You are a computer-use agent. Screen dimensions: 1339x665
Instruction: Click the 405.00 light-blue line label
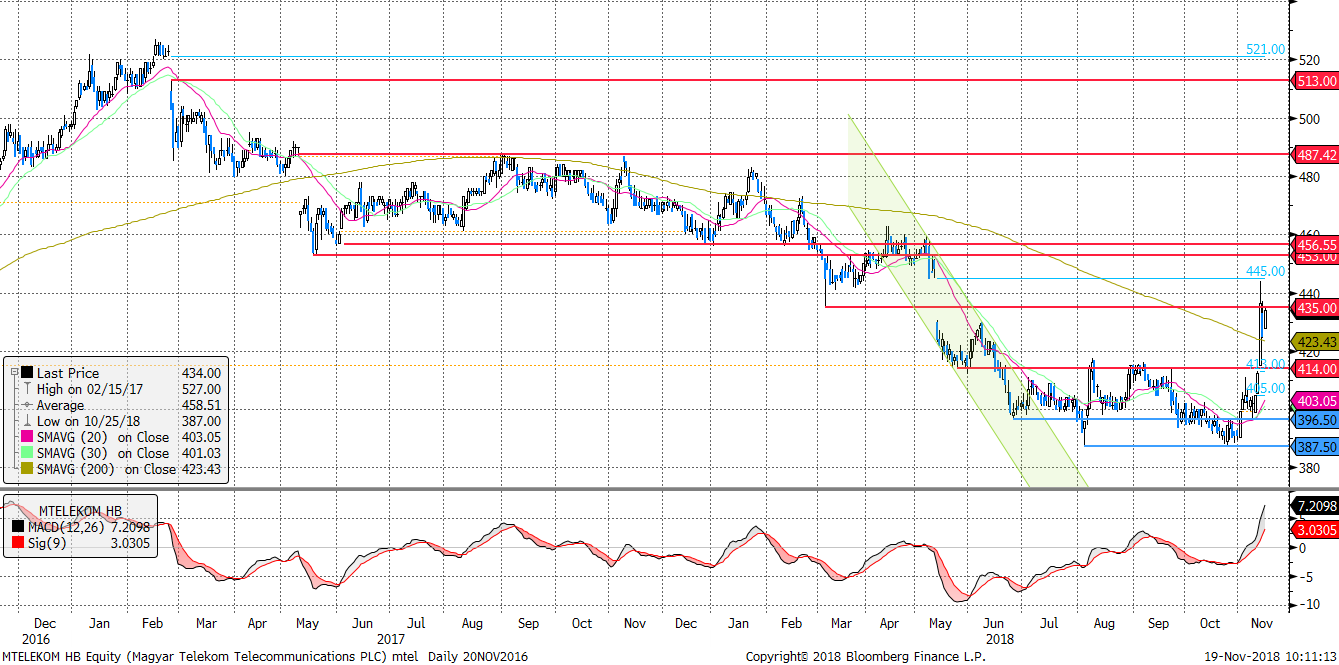click(x=1266, y=388)
